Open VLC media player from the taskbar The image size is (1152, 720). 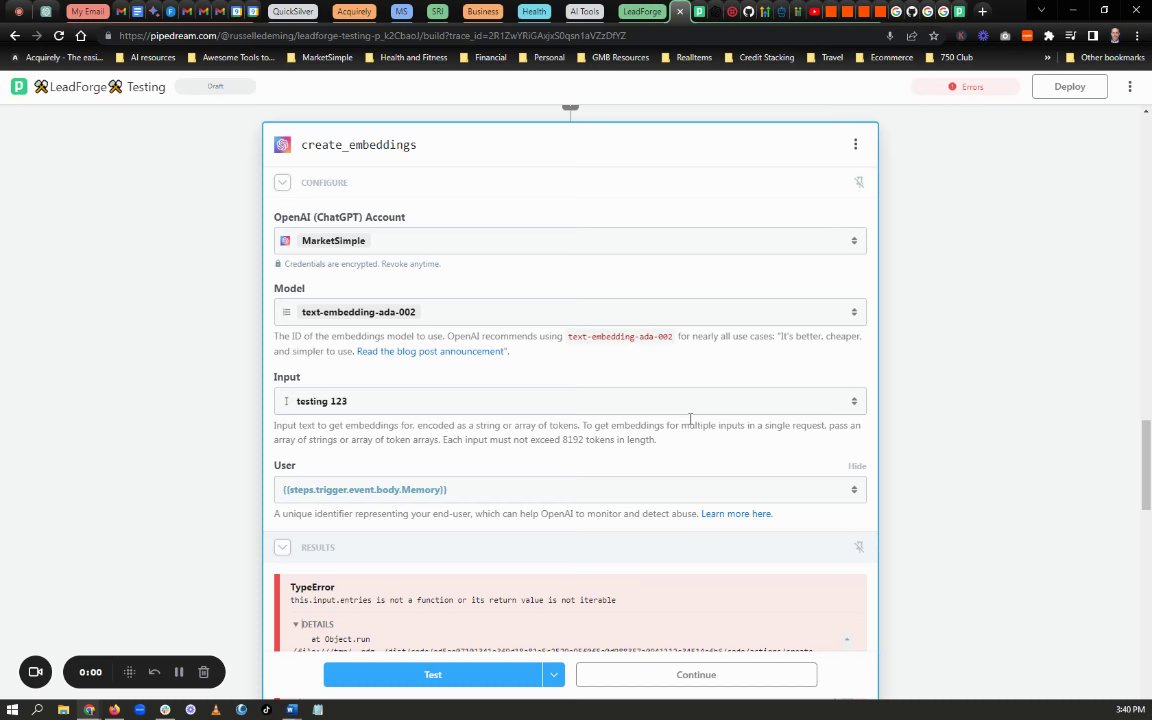click(x=215, y=710)
